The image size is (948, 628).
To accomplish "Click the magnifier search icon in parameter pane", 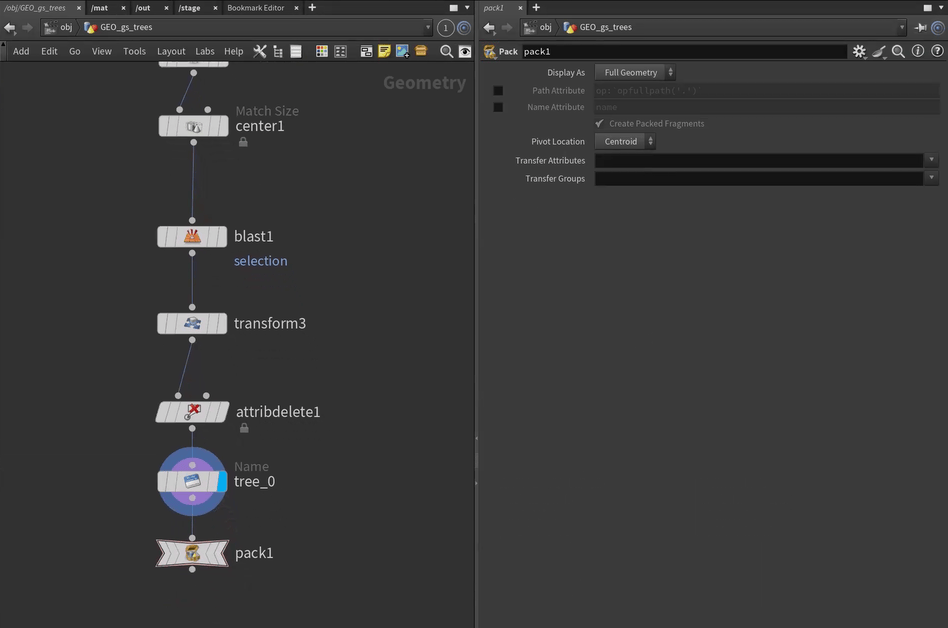I will tap(898, 51).
